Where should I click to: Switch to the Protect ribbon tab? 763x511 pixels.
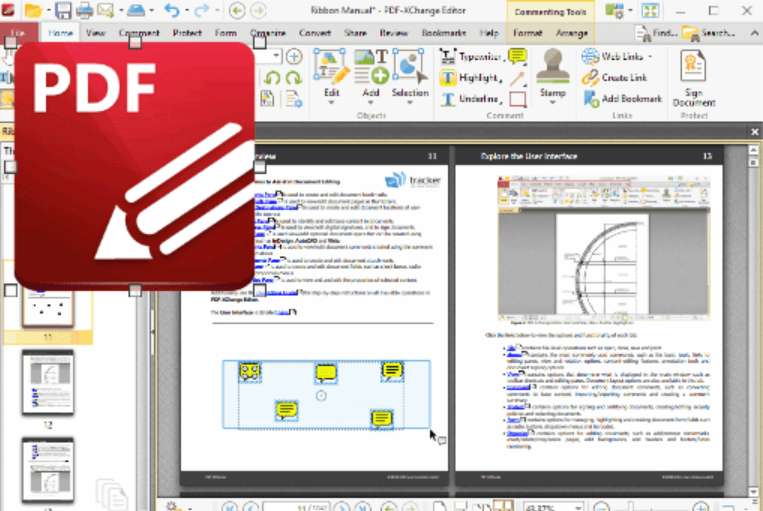point(187,33)
